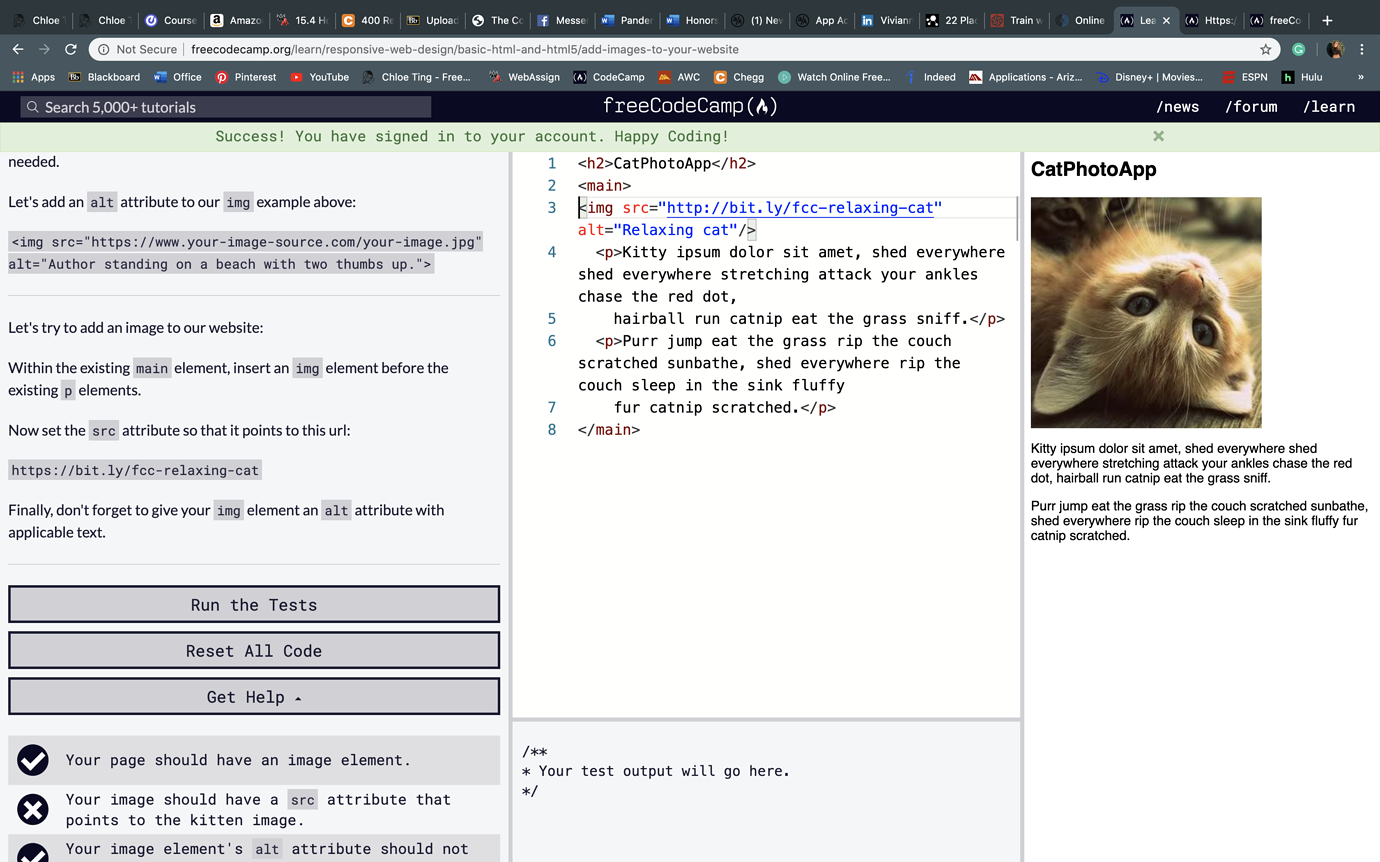1380x862 pixels.
Task: Click Reset All Code
Action: pos(253,650)
